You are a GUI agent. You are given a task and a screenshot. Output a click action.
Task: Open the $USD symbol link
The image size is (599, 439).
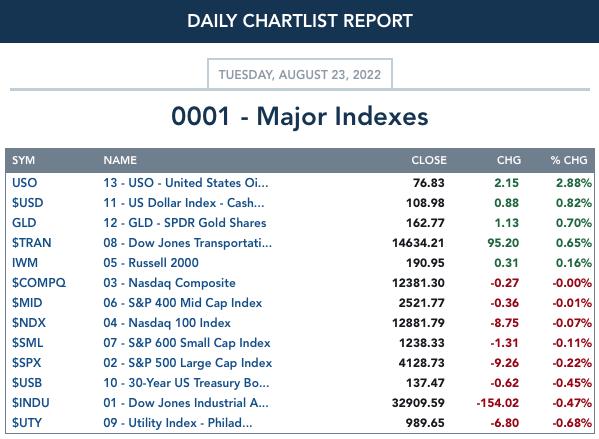pyautogui.click(x=28, y=202)
